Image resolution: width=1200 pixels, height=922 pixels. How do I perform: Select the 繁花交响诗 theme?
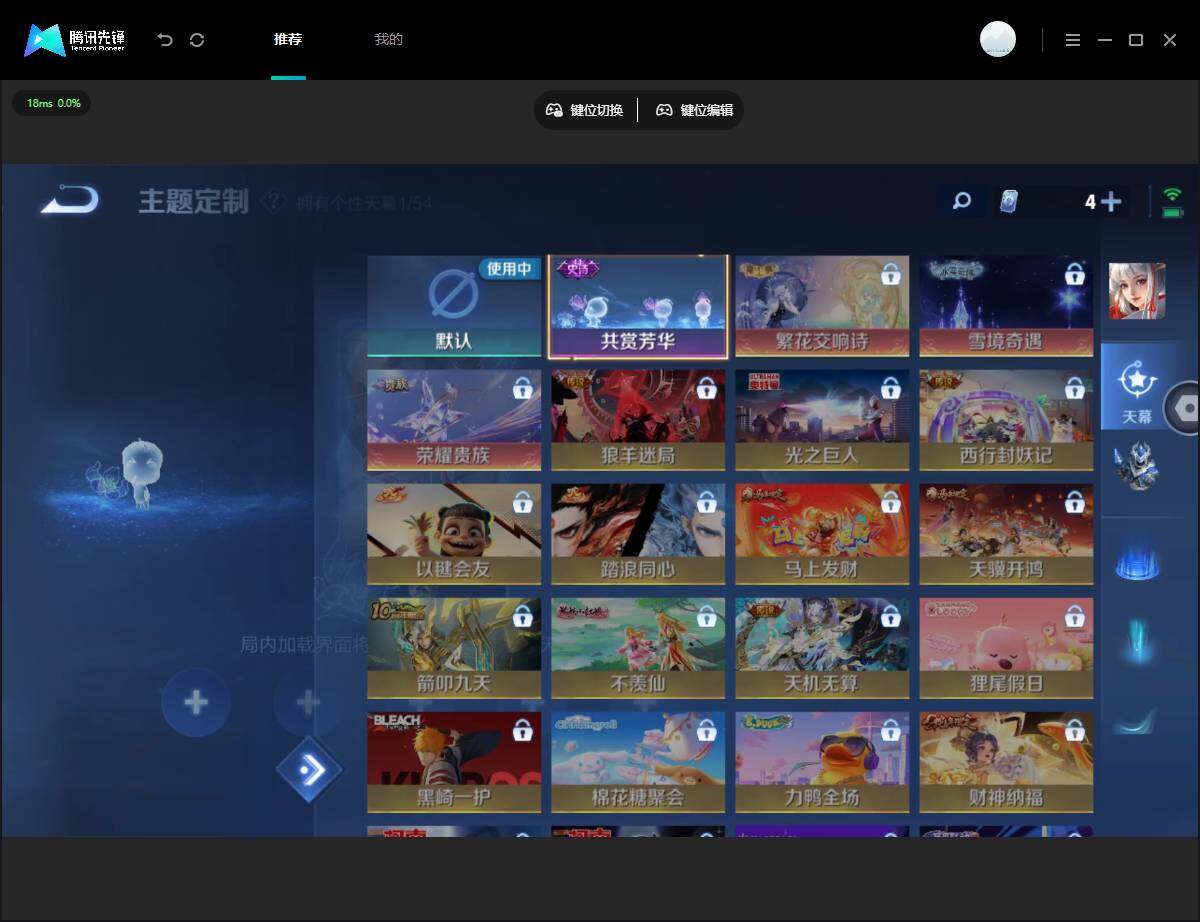pyautogui.click(x=822, y=306)
